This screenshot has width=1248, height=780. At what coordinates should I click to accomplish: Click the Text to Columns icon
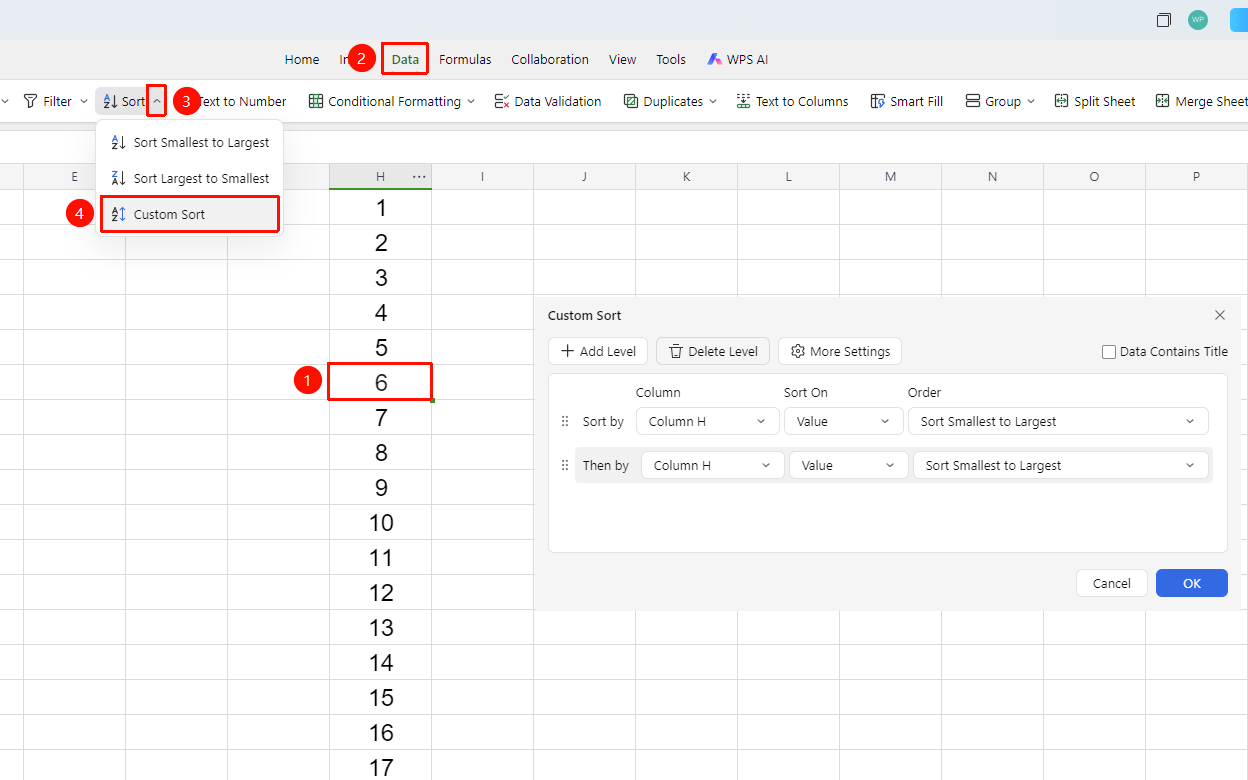click(743, 101)
